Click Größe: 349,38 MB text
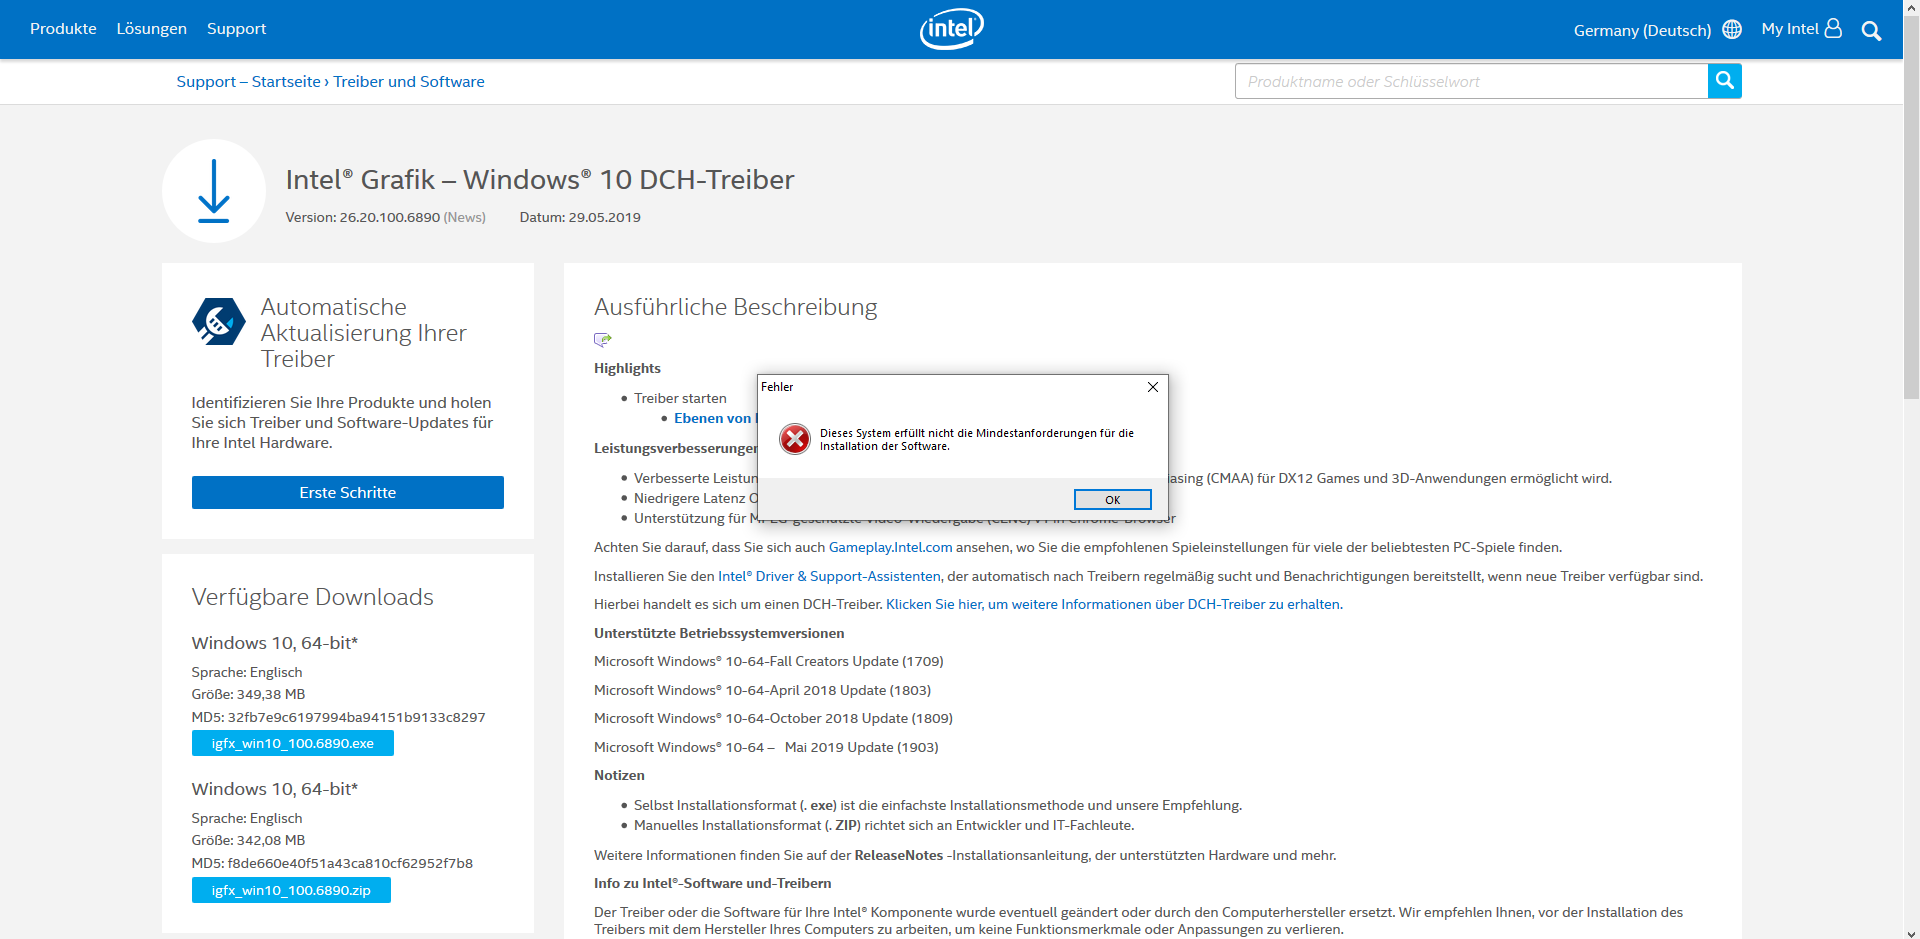This screenshot has width=1920, height=939. [x=248, y=694]
